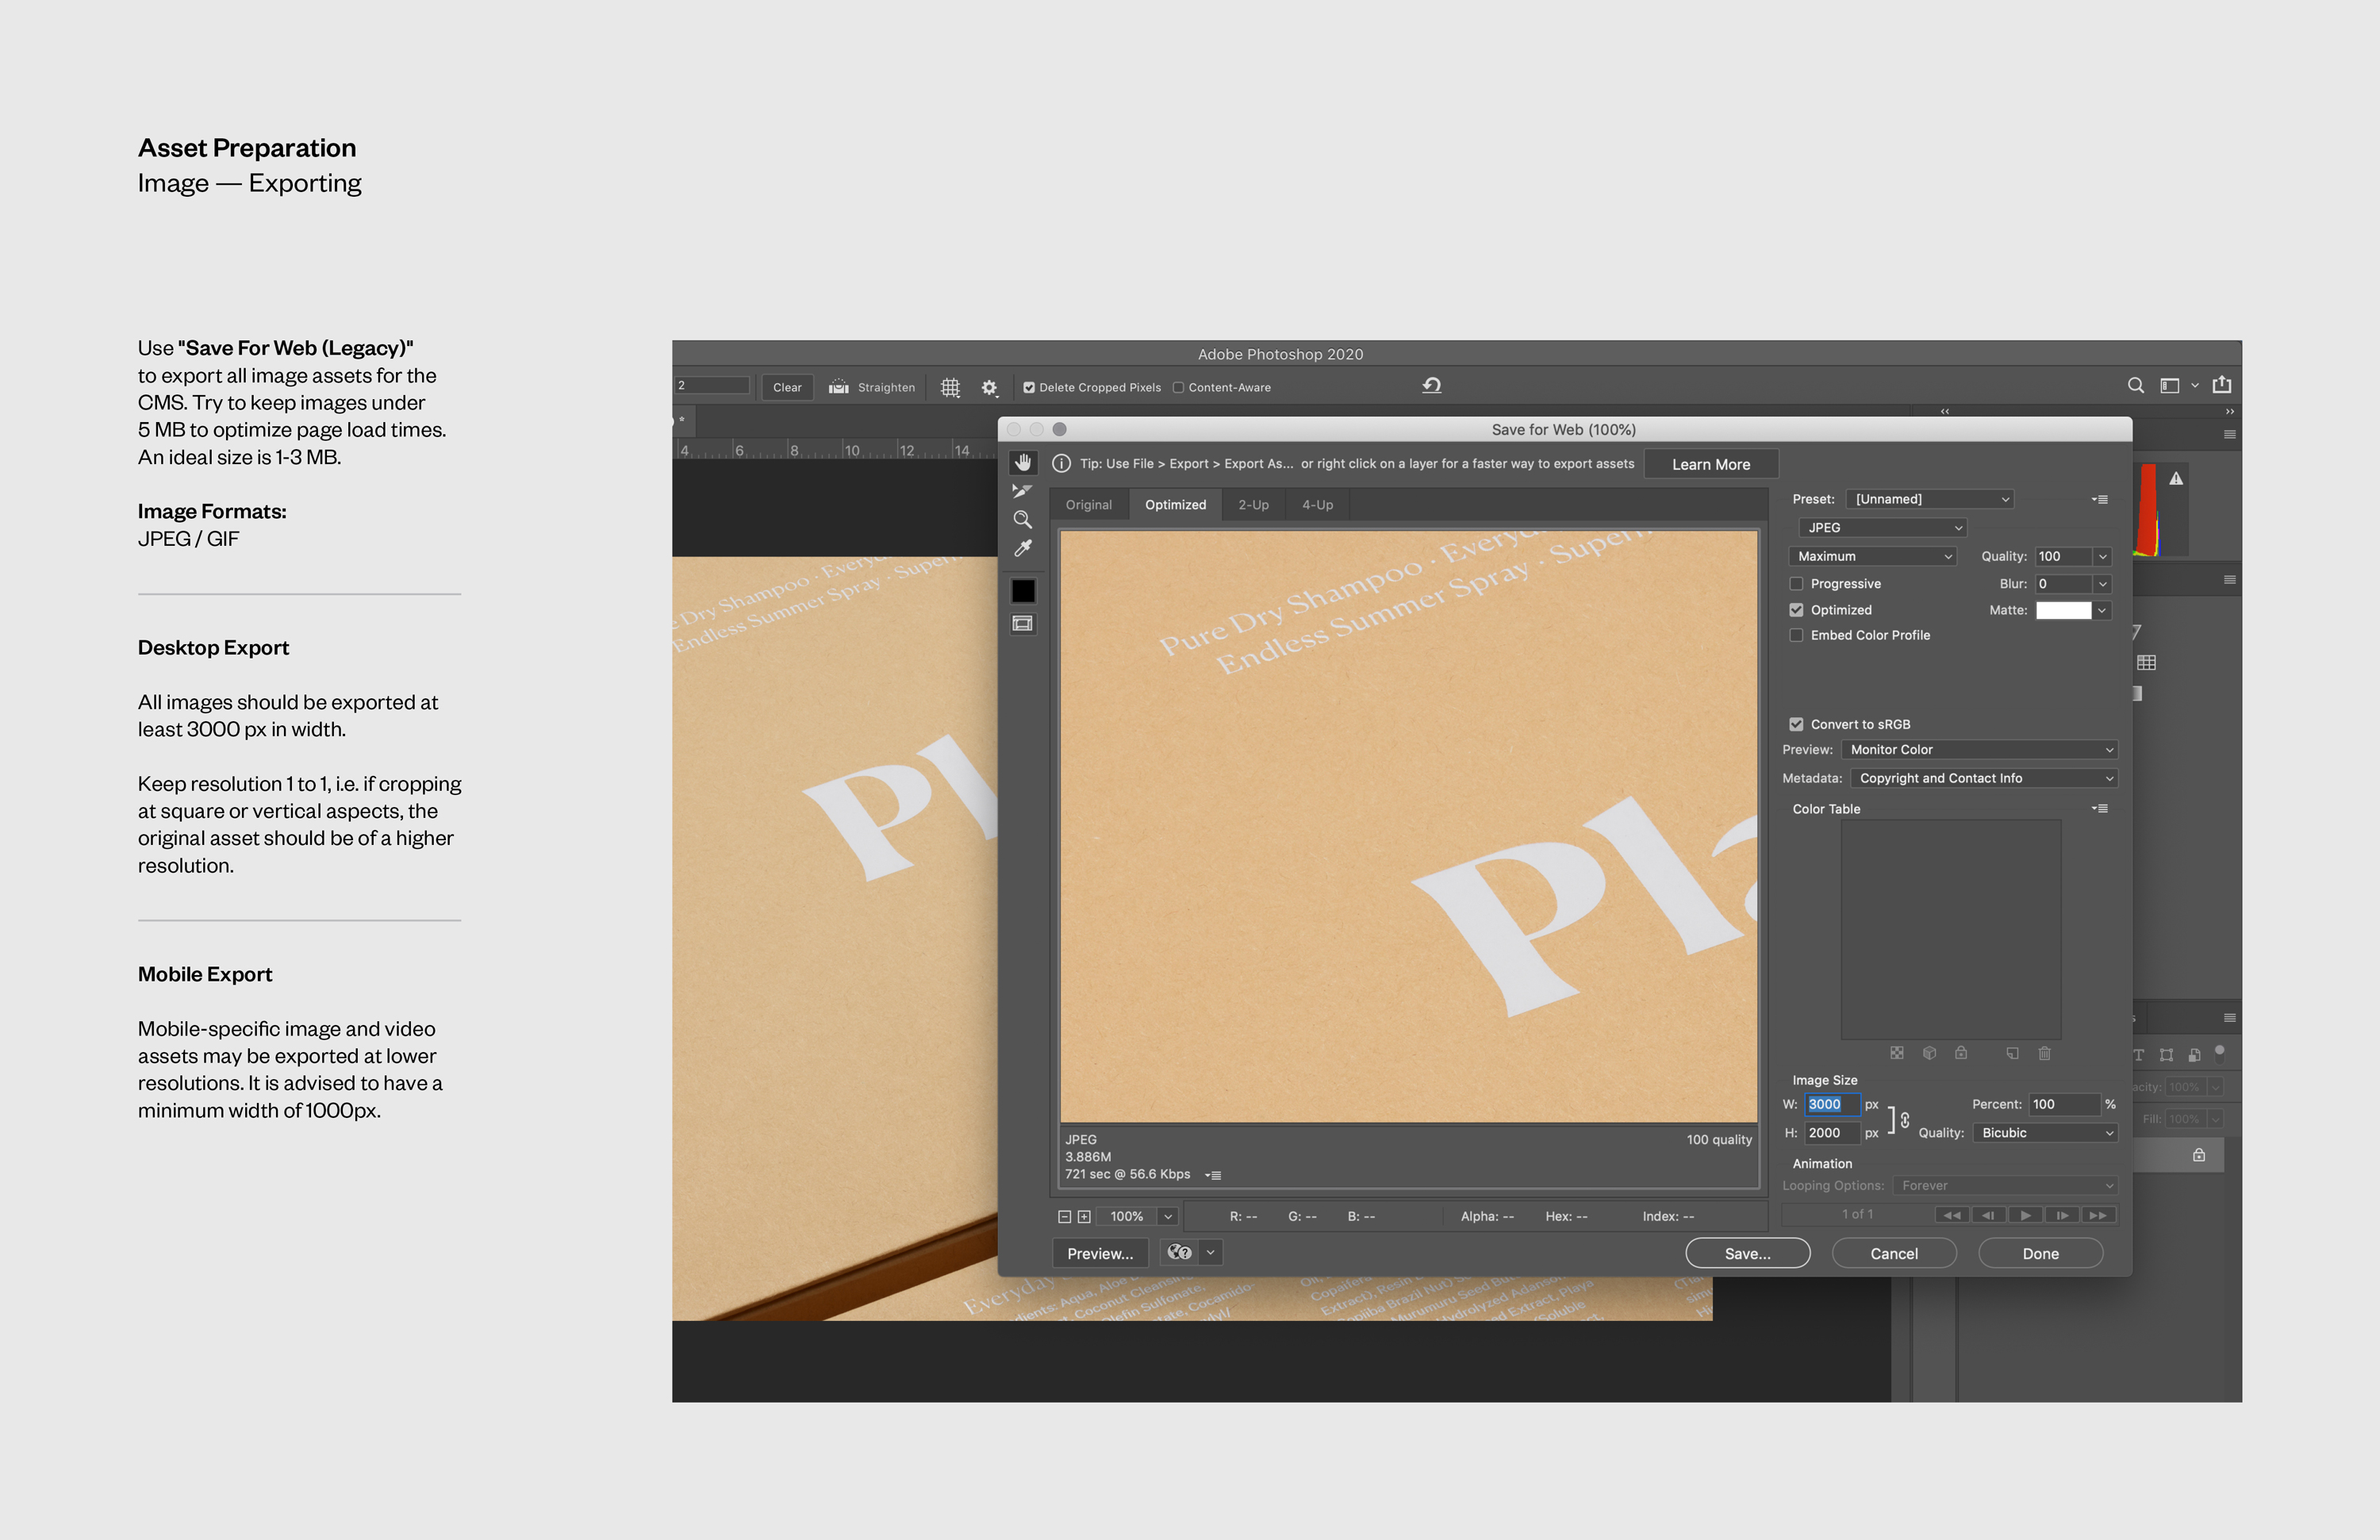
Task: Select the Hand tool in Save for Web
Action: (1022, 463)
